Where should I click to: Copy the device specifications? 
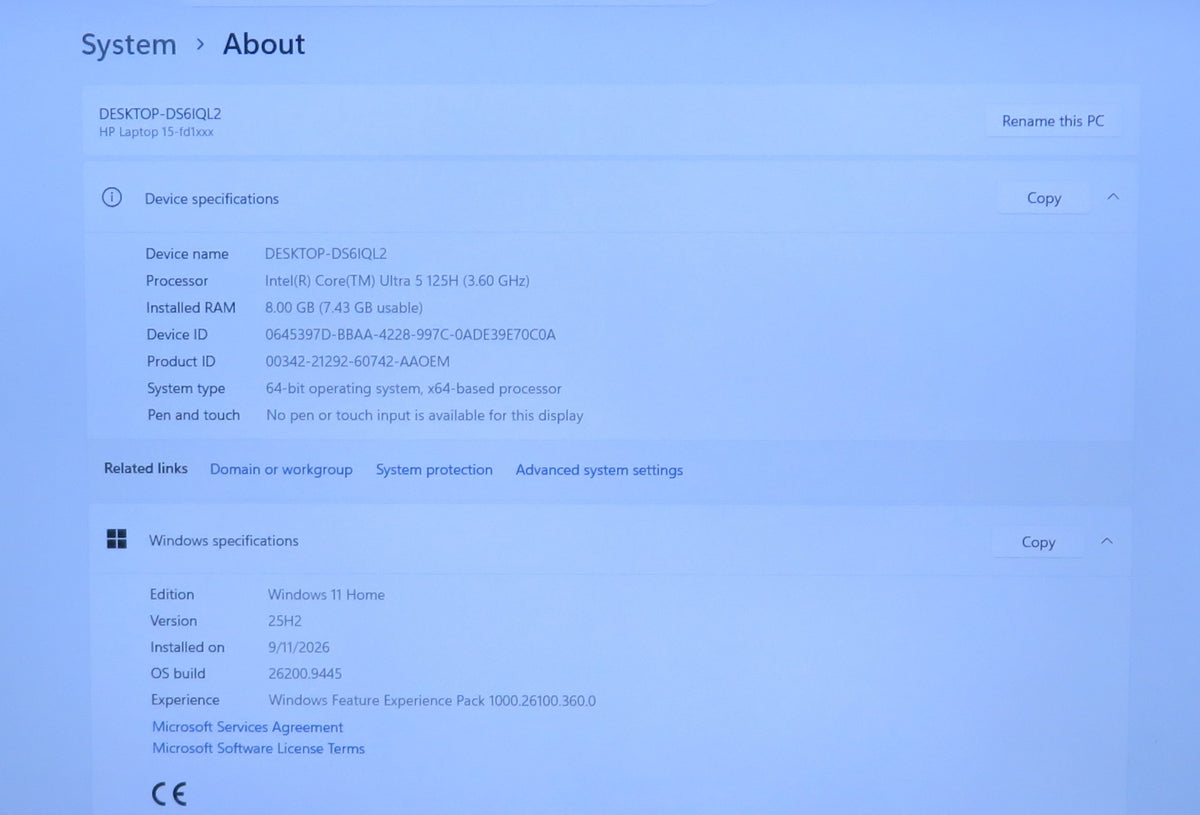1043,198
